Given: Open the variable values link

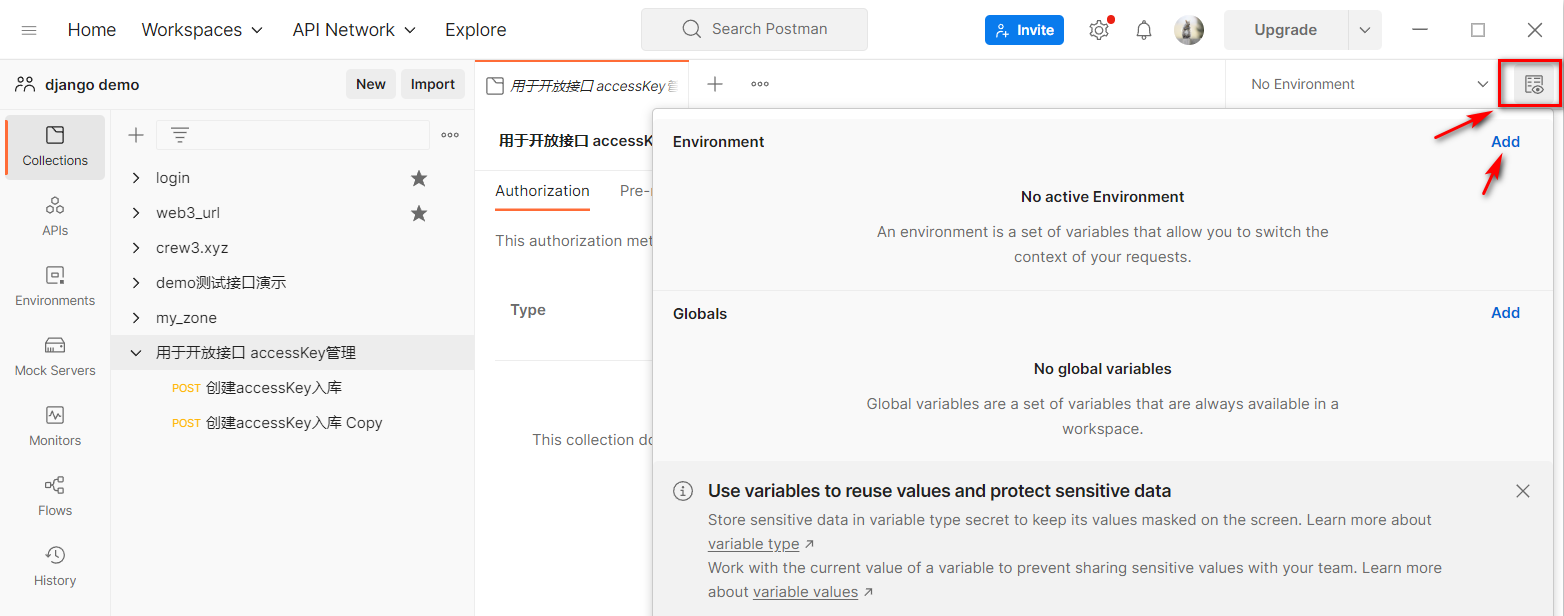Looking at the screenshot, I should [x=806, y=592].
